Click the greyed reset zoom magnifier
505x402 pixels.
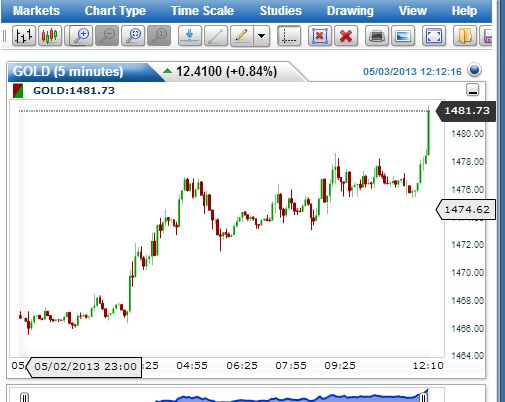pos(159,35)
